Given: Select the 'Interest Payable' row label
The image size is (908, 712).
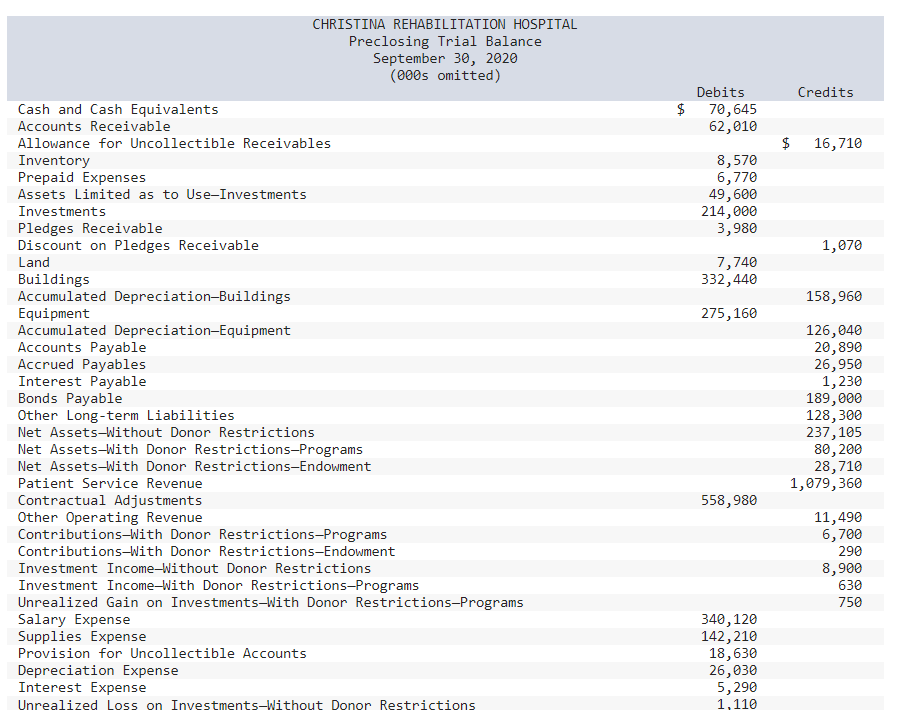Looking at the screenshot, I should tap(82, 381).
